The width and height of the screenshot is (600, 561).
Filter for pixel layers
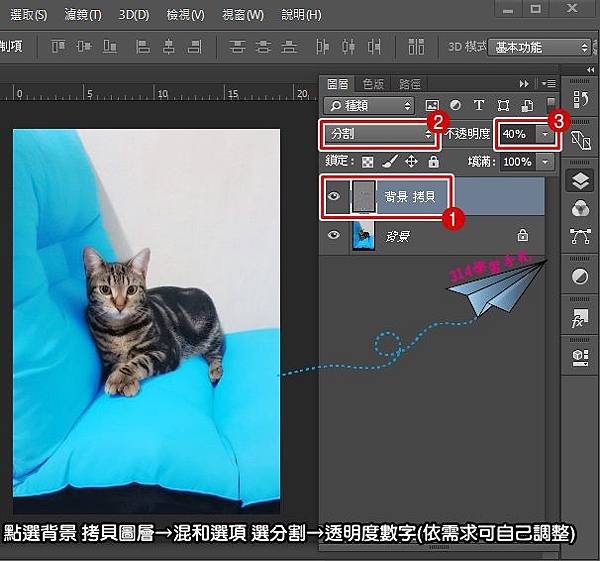tap(432, 105)
